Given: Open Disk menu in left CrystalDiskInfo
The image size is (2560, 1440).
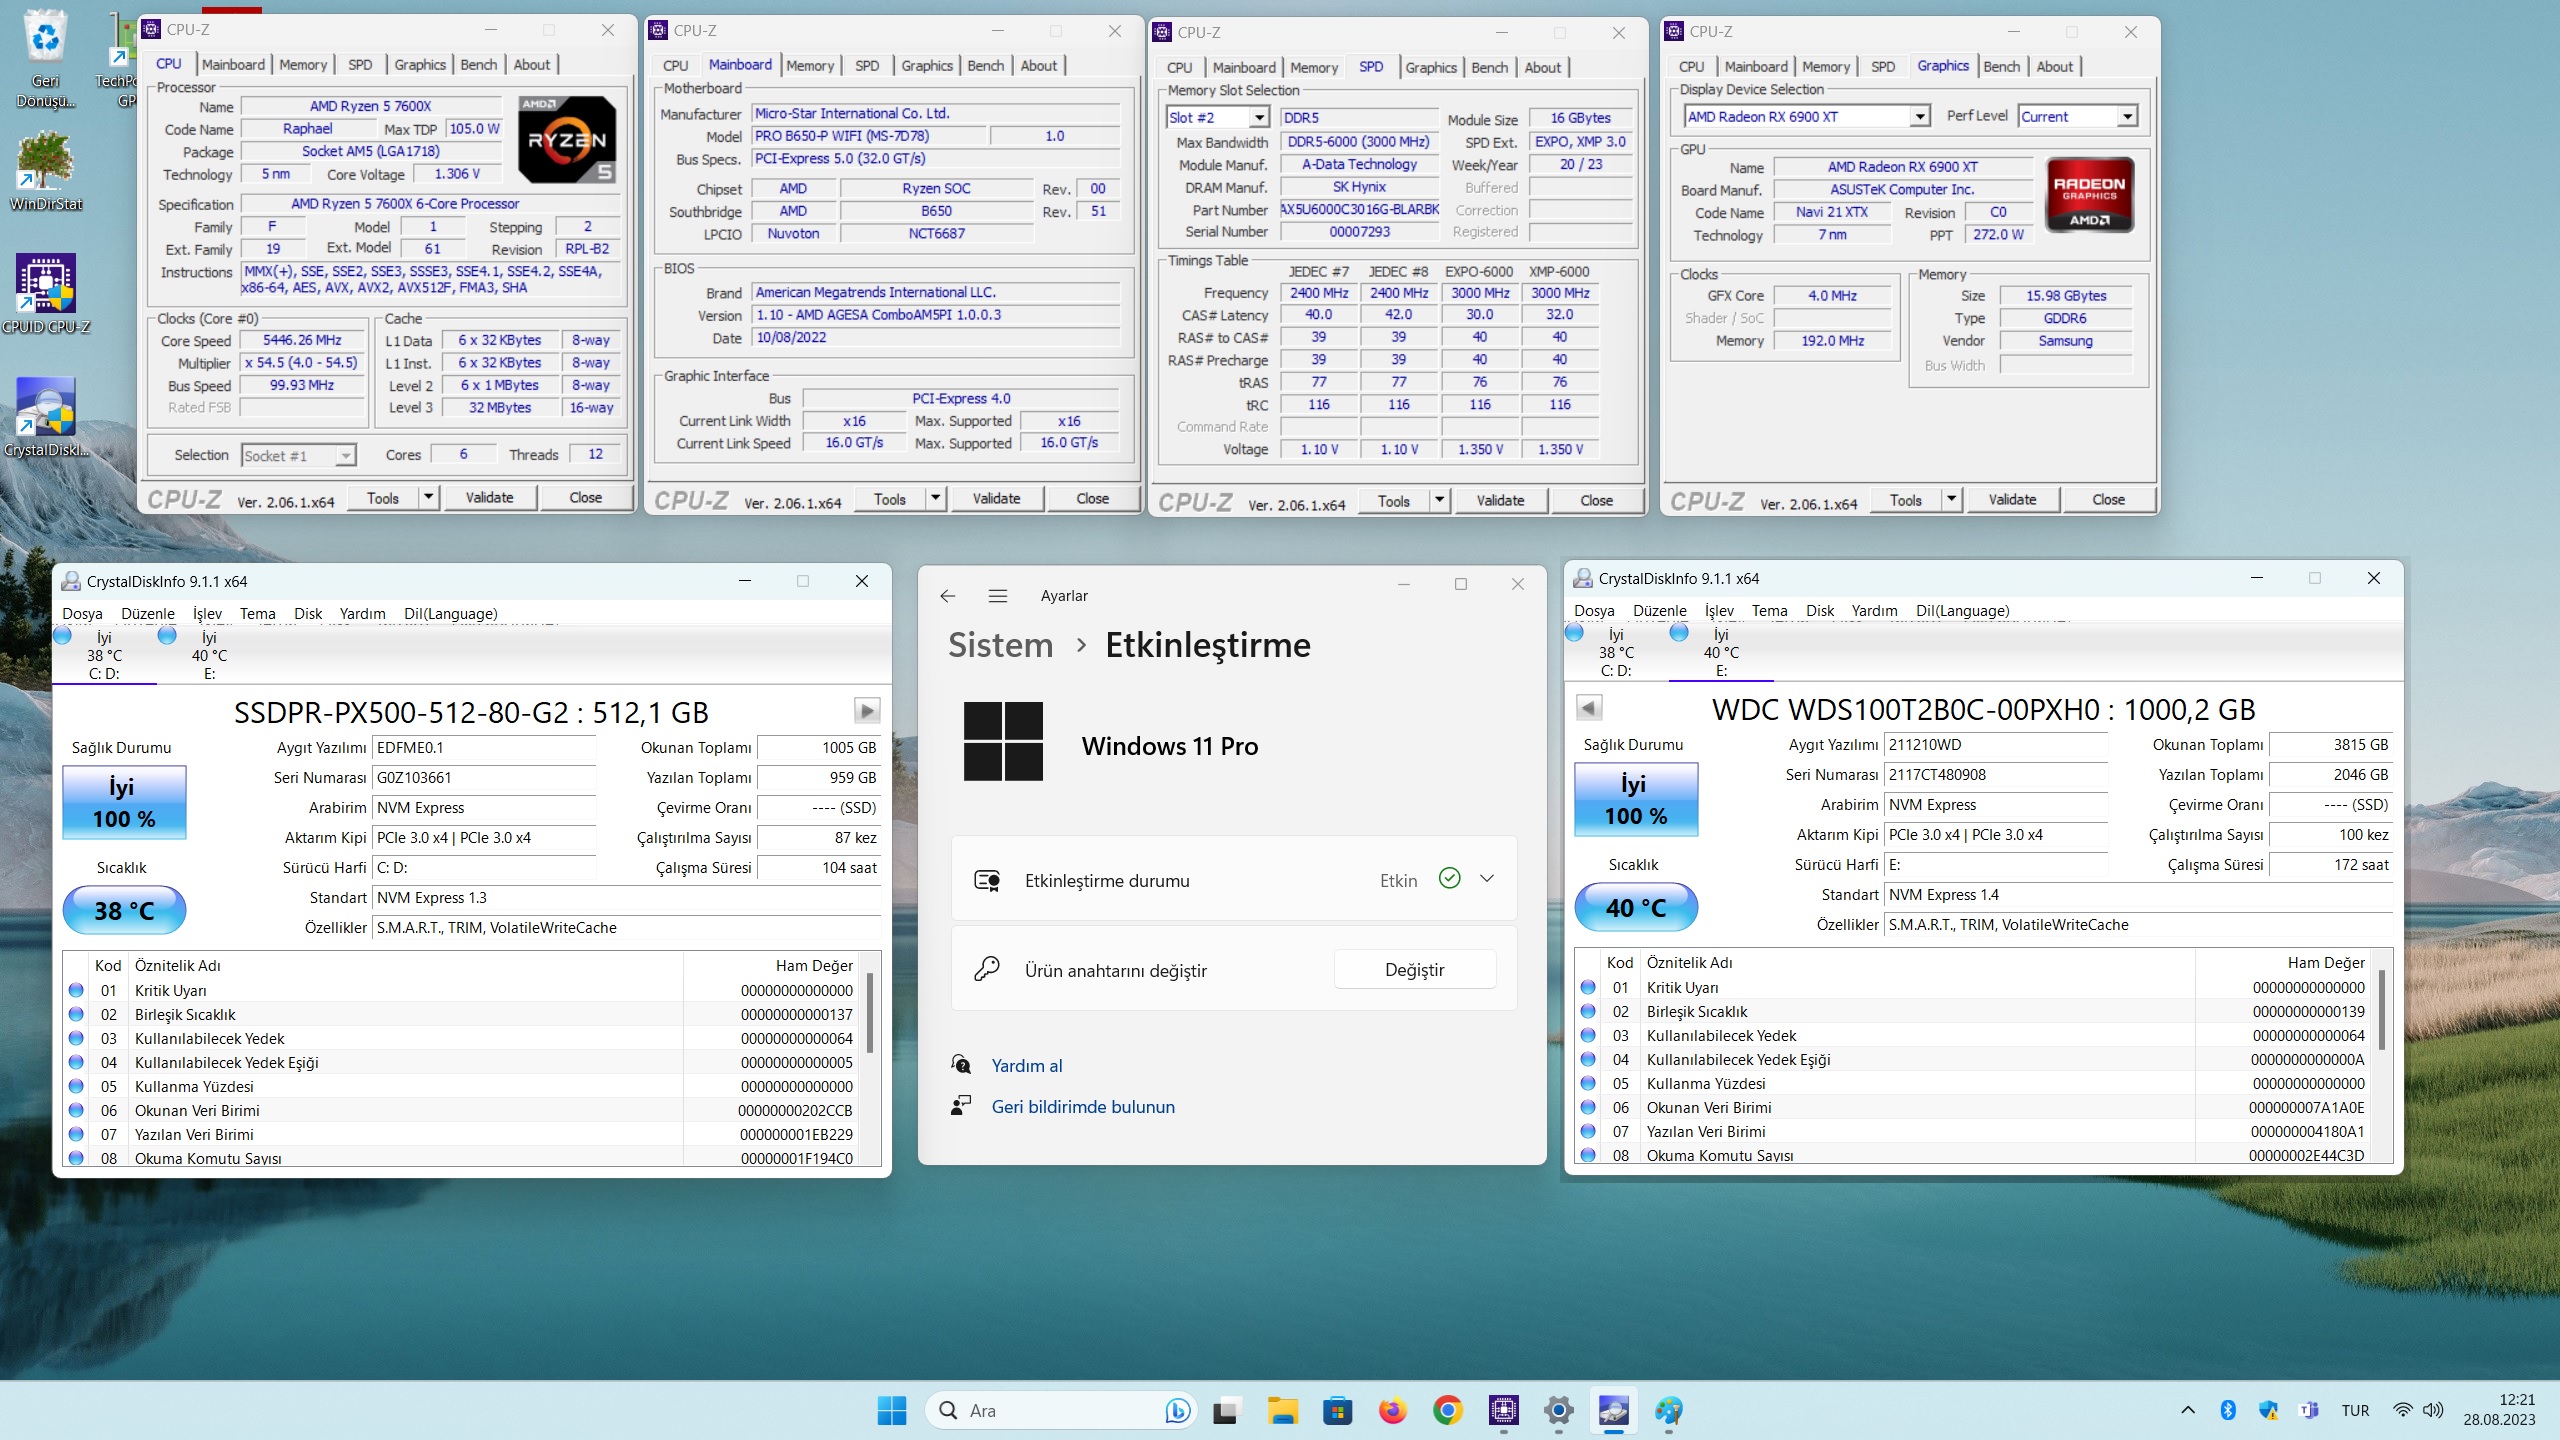Looking at the screenshot, I should [308, 613].
